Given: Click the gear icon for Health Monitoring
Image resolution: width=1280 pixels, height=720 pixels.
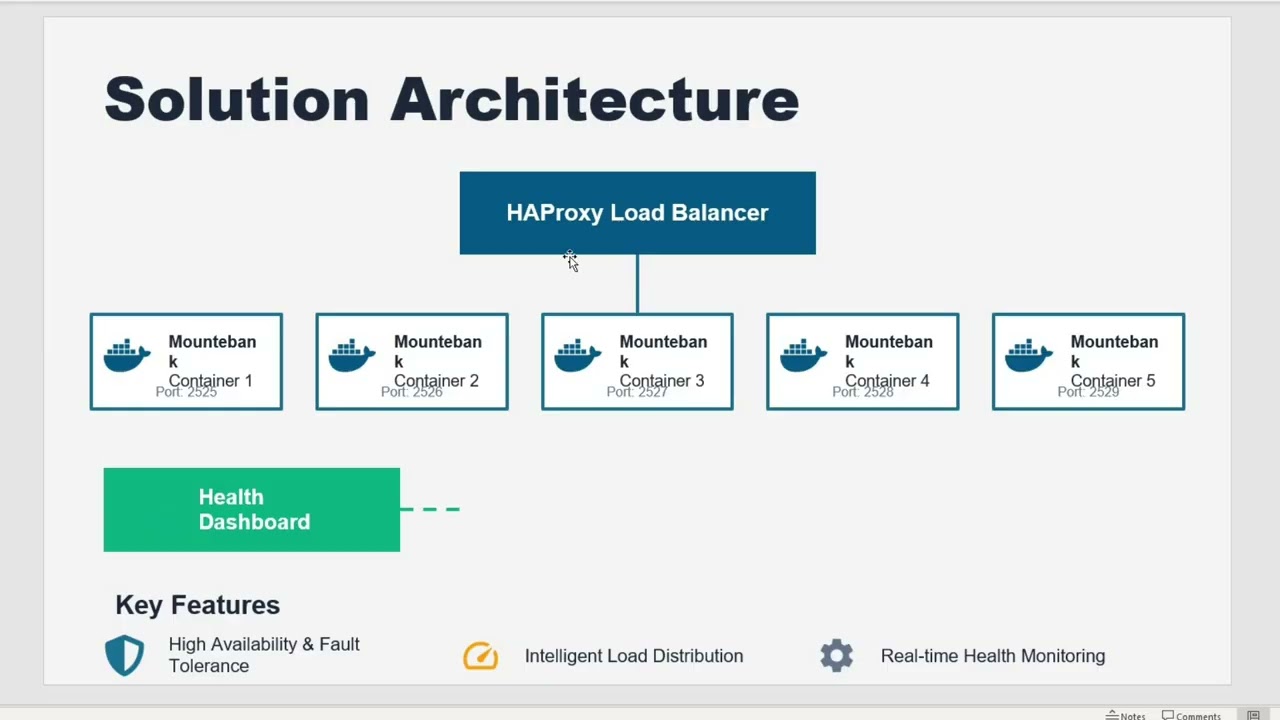Looking at the screenshot, I should [837, 656].
